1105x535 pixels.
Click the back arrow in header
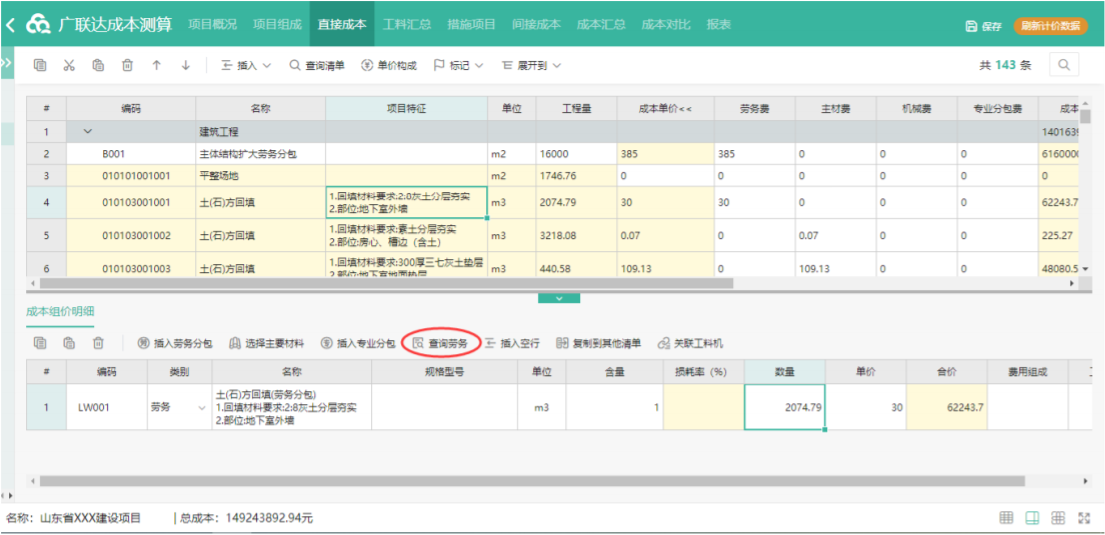coord(10,25)
